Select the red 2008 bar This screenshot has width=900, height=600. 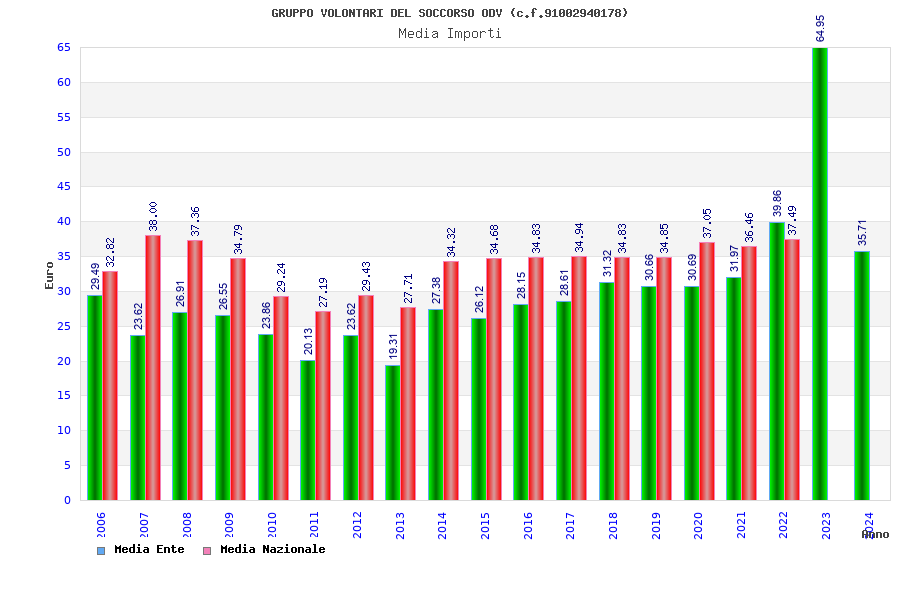pos(195,370)
